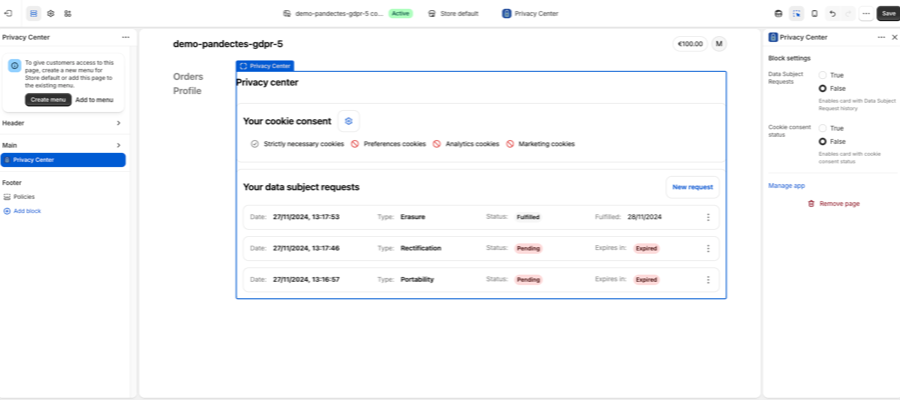This screenshot has height=400, width=900.
Task: Click the trash icon next to Remove page
Action: [x=811, y=204]
